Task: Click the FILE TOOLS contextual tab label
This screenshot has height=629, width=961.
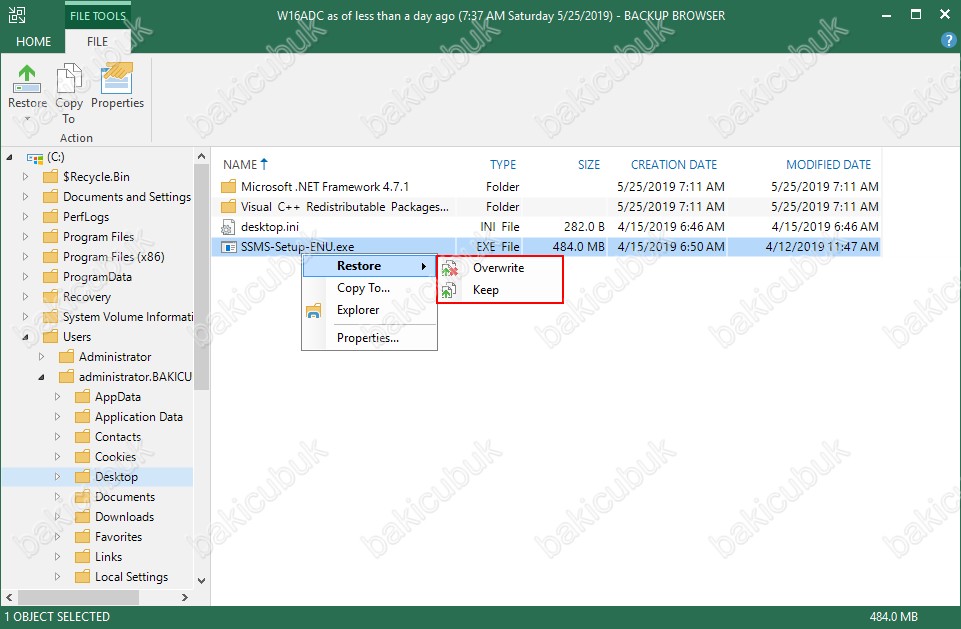Action: pos(97,16)
